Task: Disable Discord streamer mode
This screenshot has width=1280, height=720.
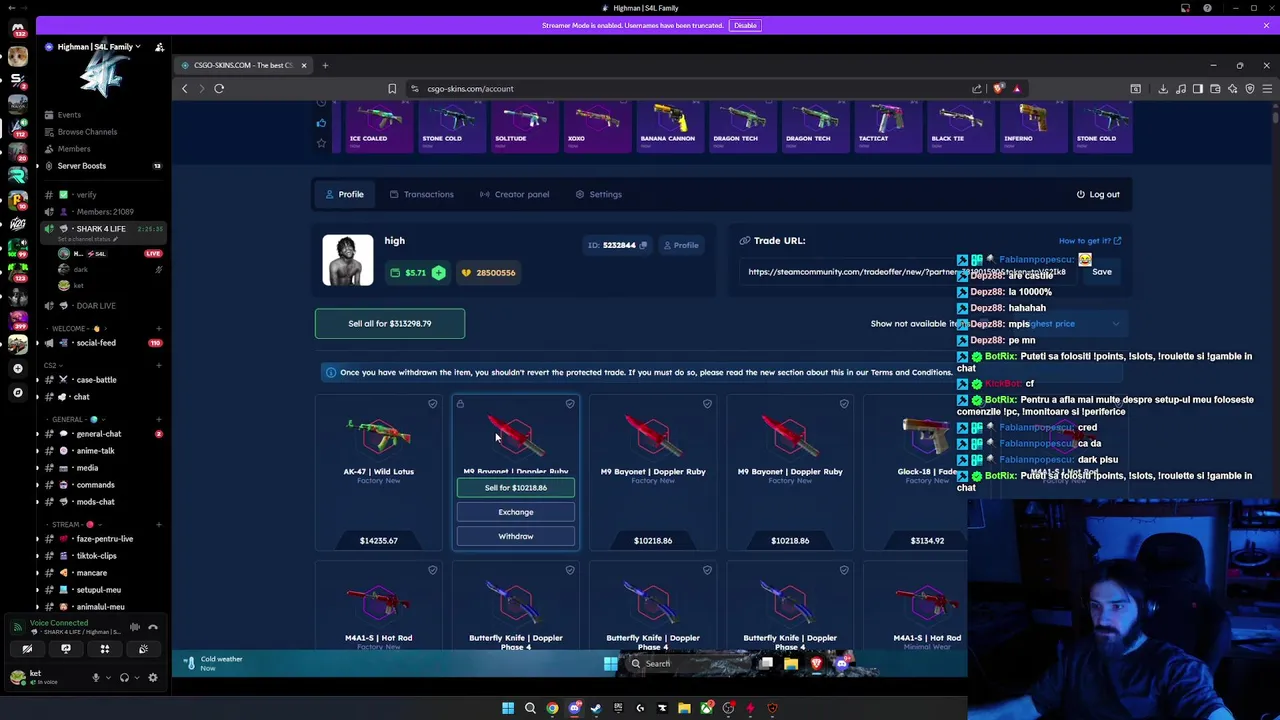Action: point(745,25)
